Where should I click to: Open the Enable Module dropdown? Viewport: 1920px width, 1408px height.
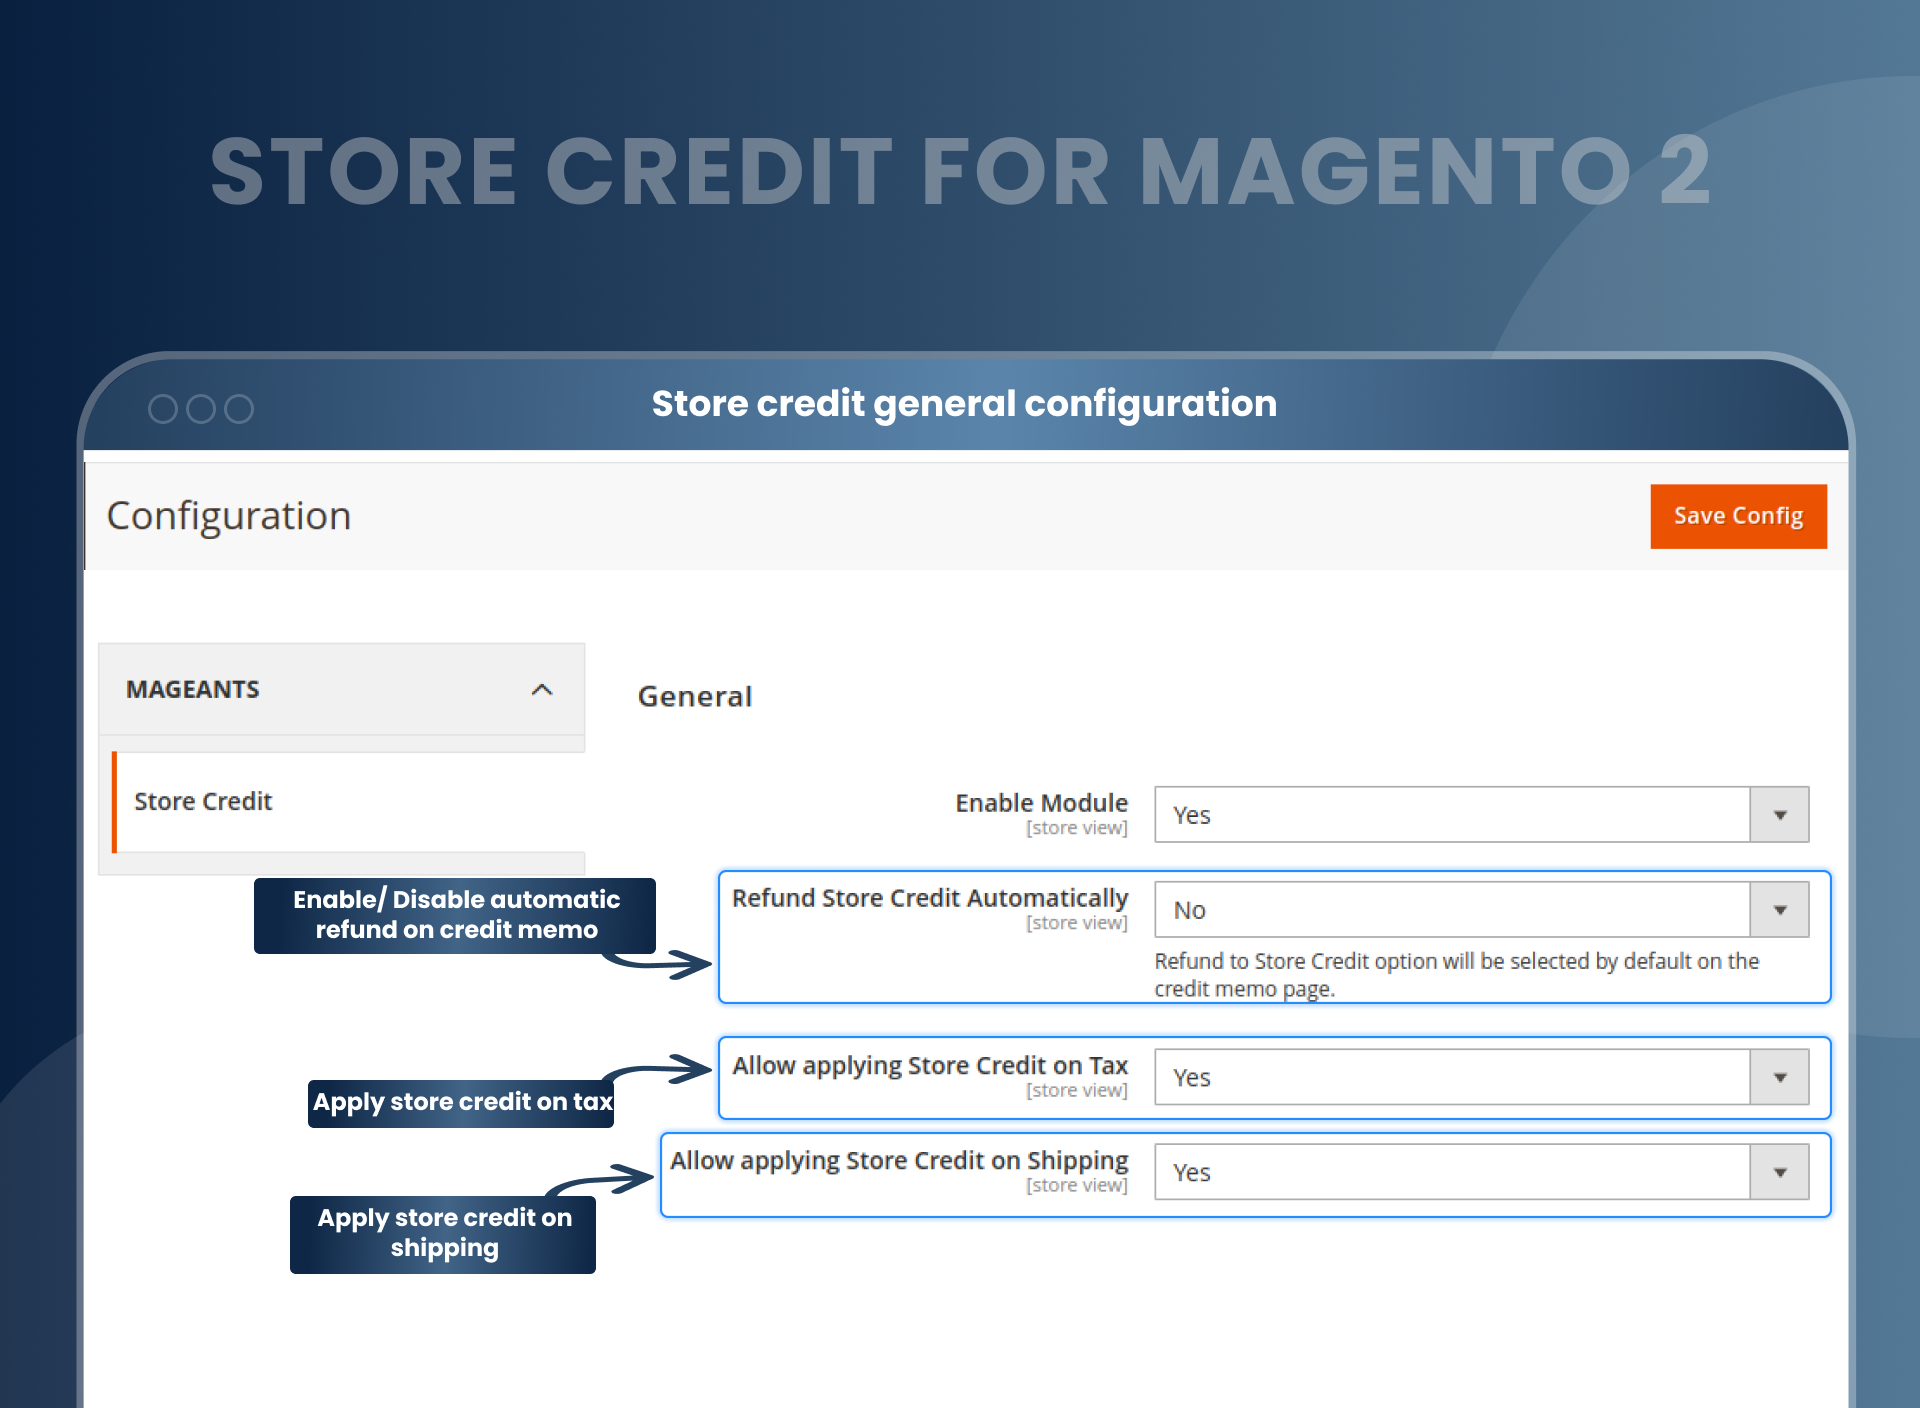[1481, 814]
